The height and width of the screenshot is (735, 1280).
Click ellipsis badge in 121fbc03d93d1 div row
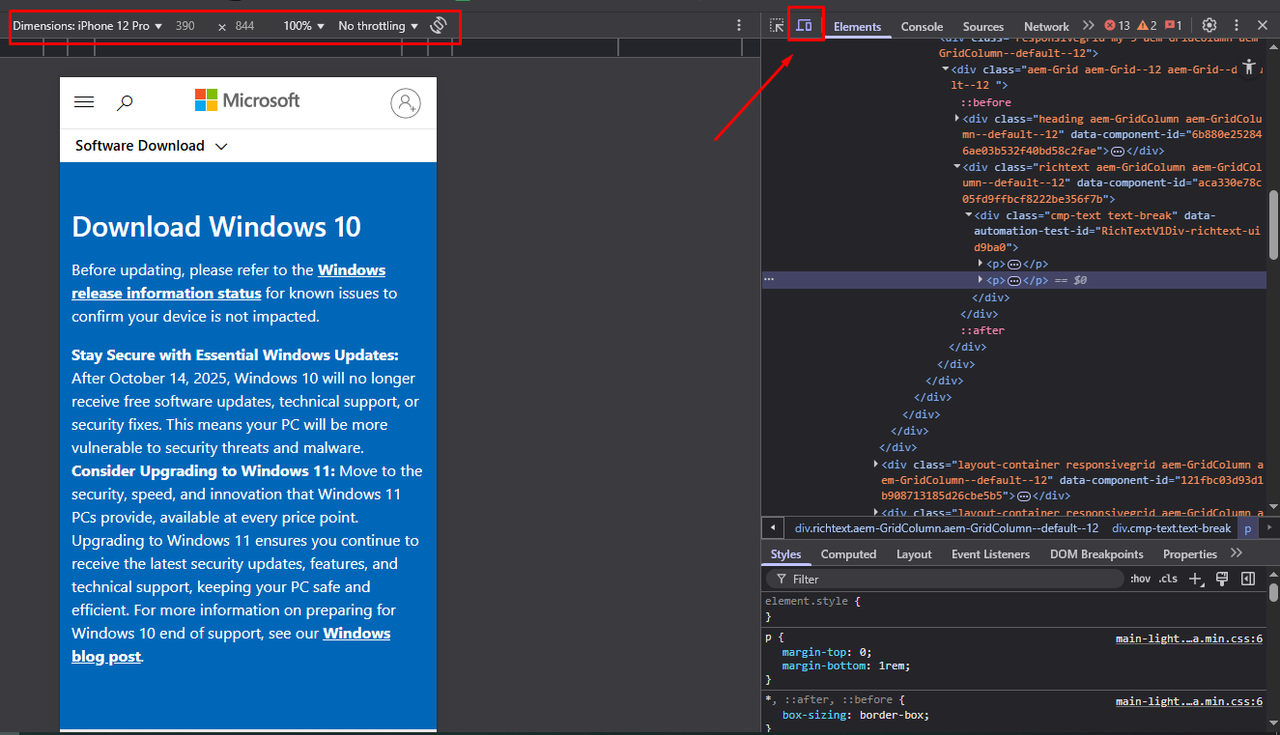tap(1022, 495)
